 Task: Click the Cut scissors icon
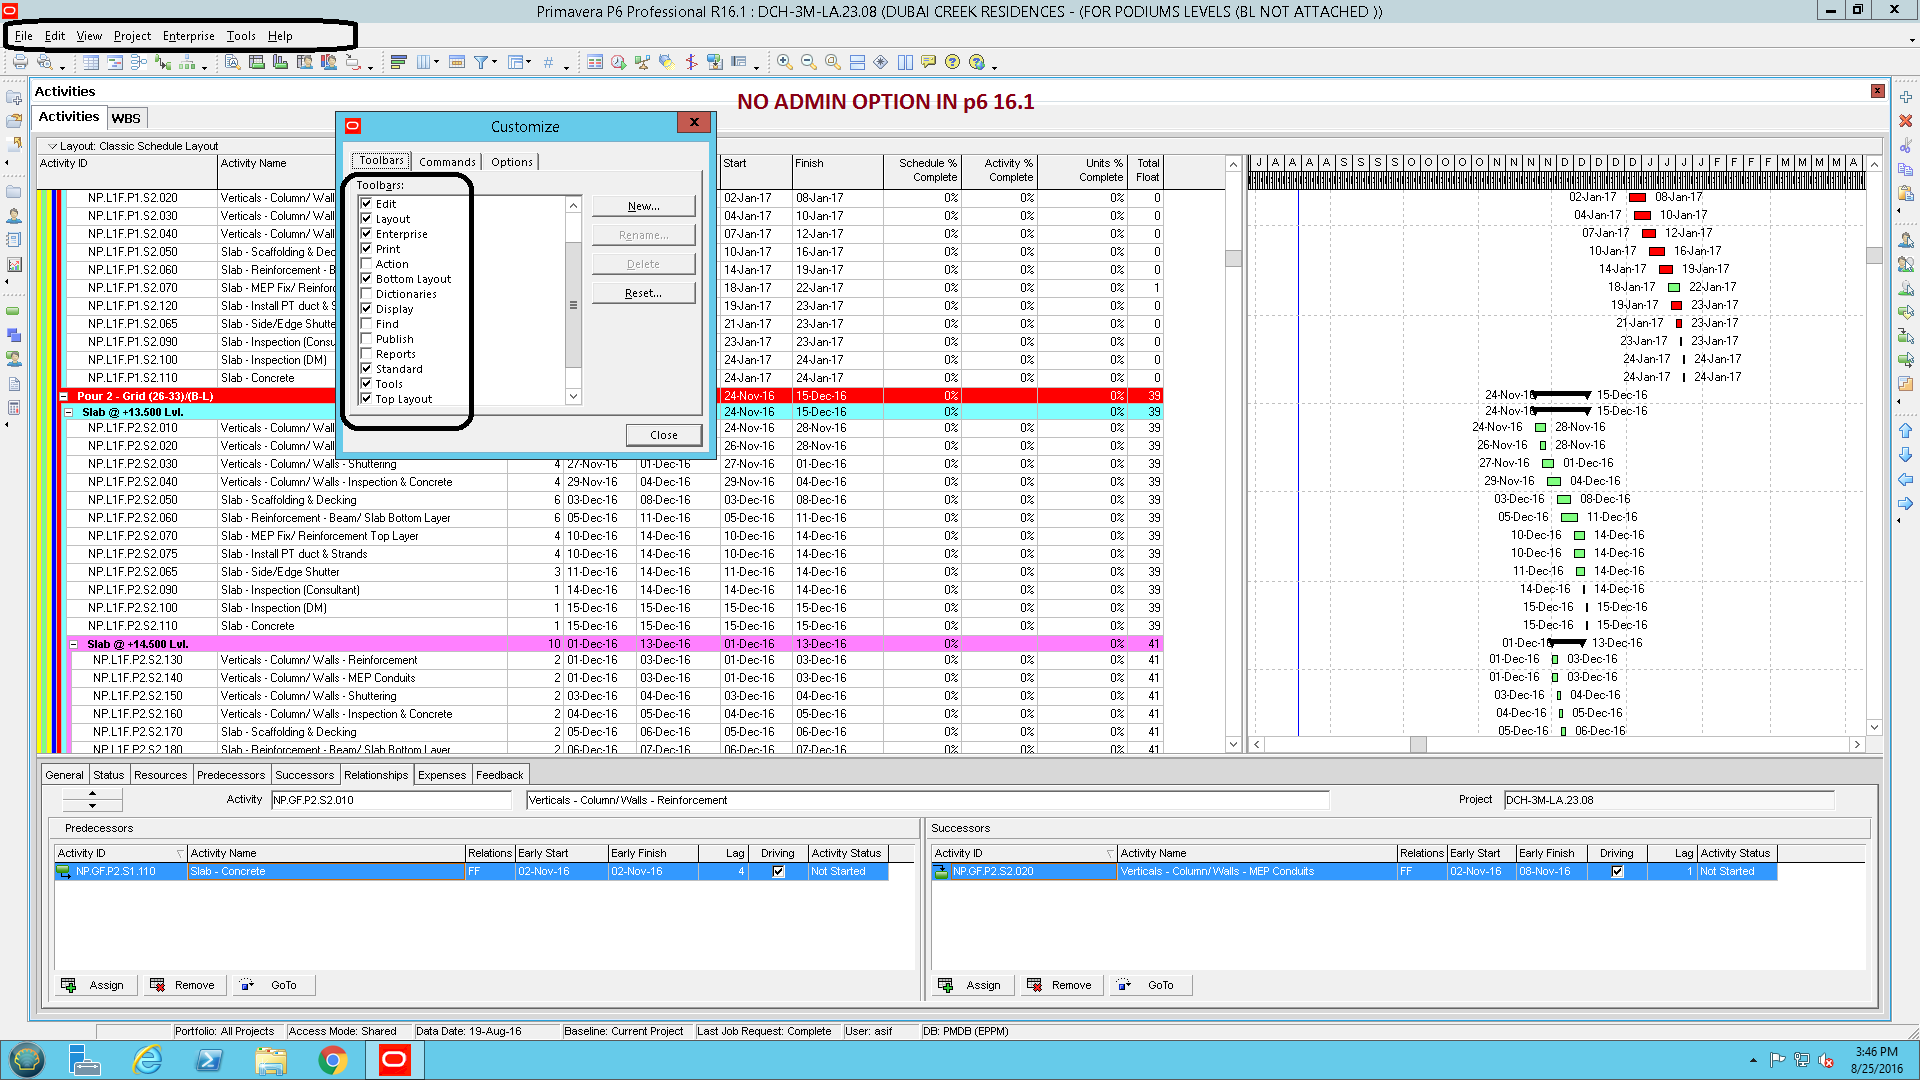click(x=1906, y=145)
